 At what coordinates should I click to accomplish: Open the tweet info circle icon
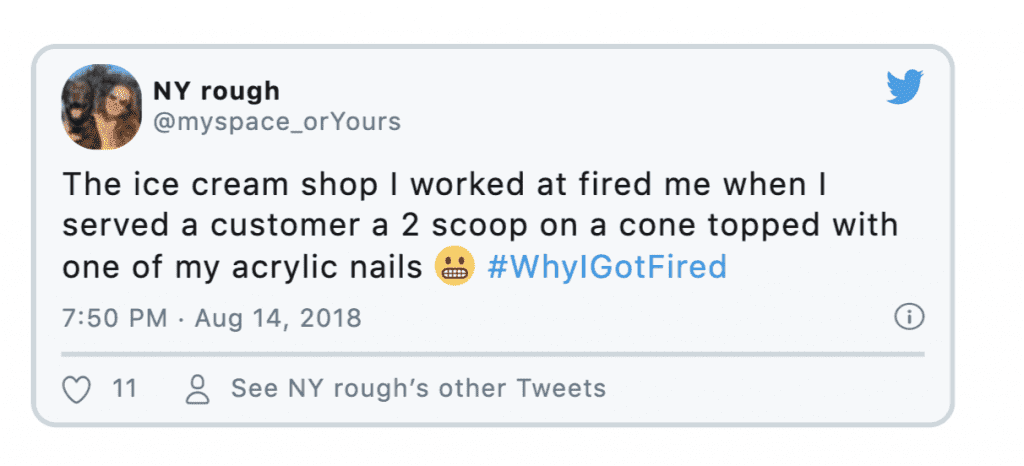tap(909, 318)
